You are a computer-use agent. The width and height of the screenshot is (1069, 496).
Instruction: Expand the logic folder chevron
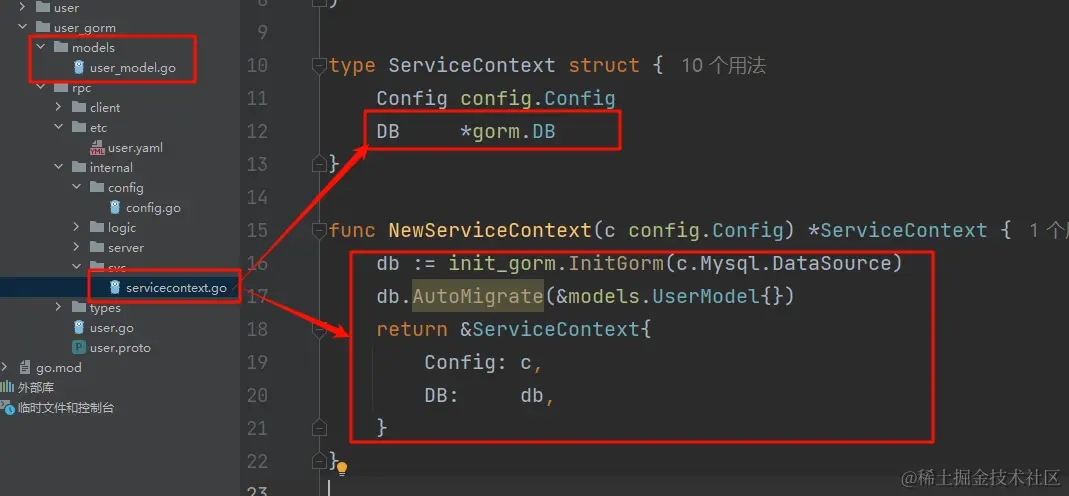click(77, 228)
